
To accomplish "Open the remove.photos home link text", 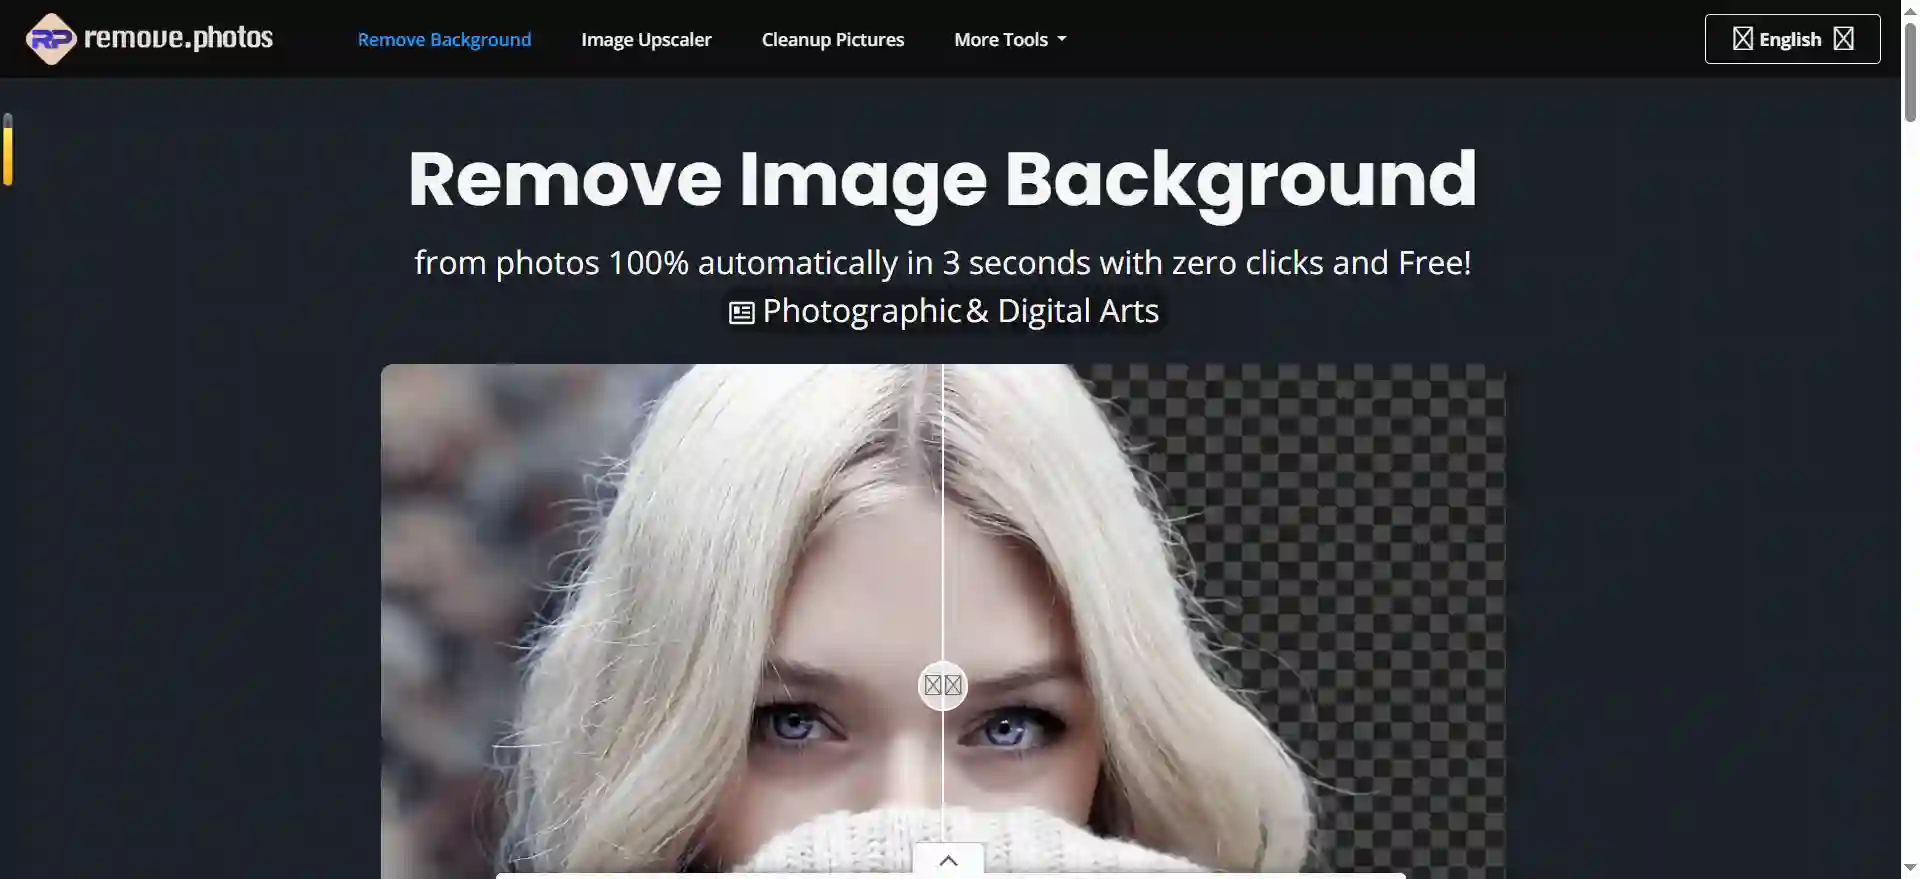I will [179, 38].
